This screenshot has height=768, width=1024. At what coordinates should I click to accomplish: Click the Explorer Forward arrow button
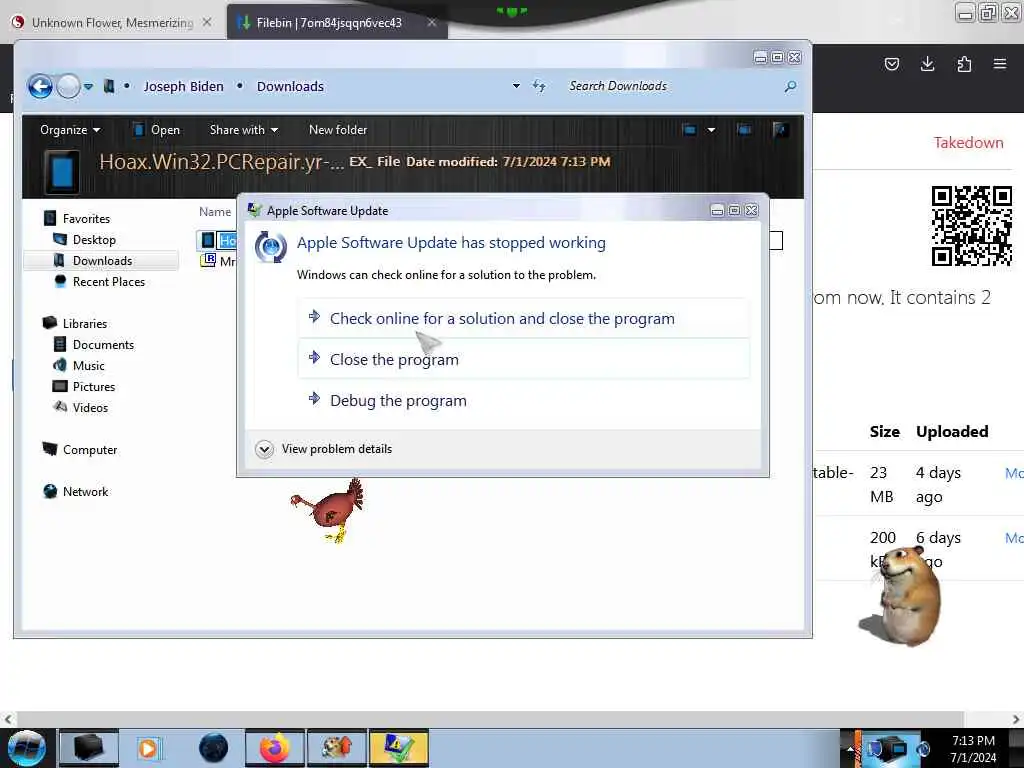click(x=69, y=86)
